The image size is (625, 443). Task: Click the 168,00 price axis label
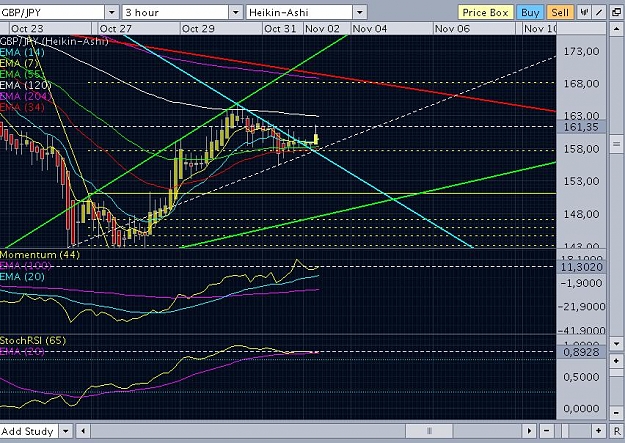(x=581, y=84)
